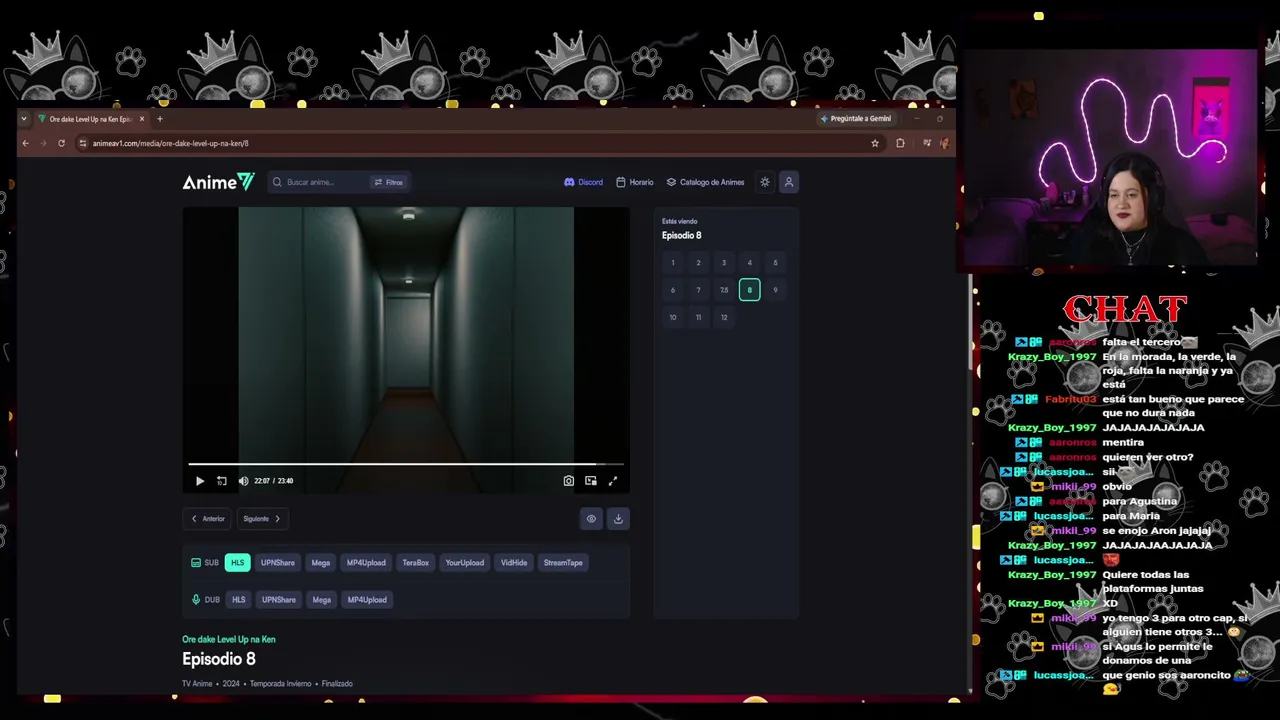This screenshot has height=720, width=1280.
Task: Select HLS server in DUB row
Action: click(239, 600)
